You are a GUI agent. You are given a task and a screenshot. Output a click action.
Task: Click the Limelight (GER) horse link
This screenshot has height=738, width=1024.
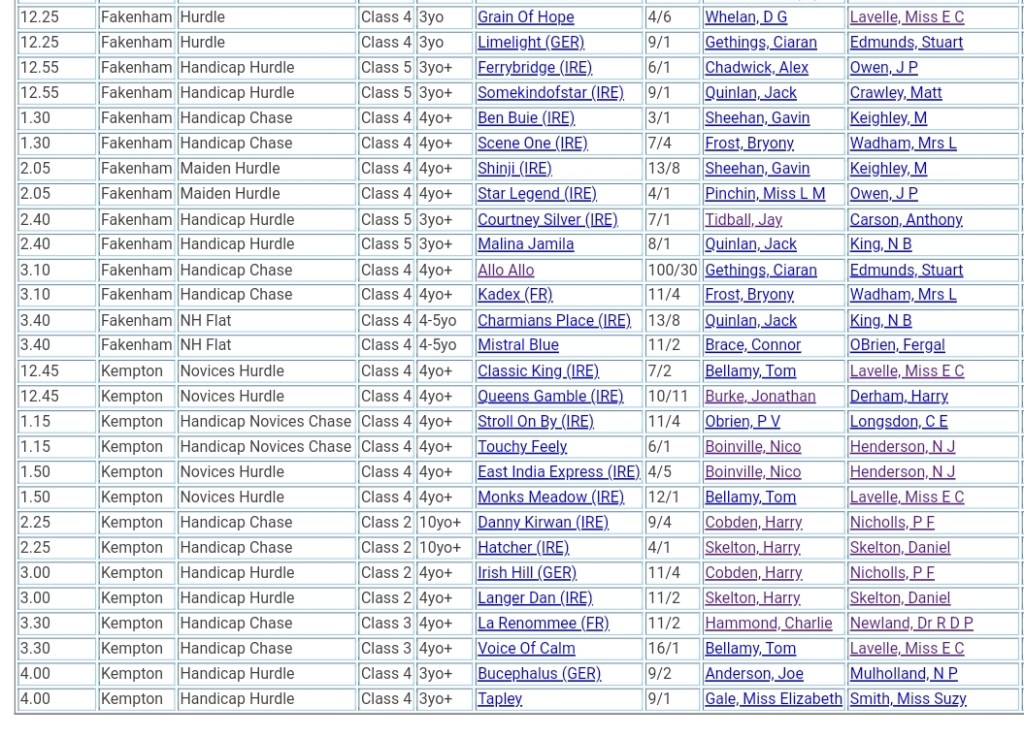[530, 42]
